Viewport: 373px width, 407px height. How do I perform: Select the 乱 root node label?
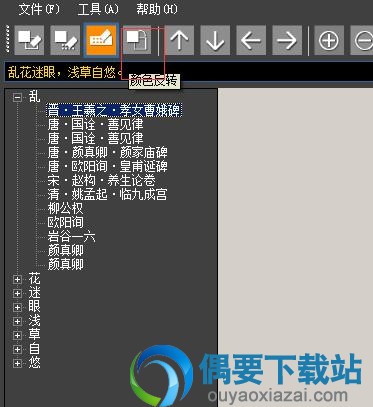click(34, 97)
